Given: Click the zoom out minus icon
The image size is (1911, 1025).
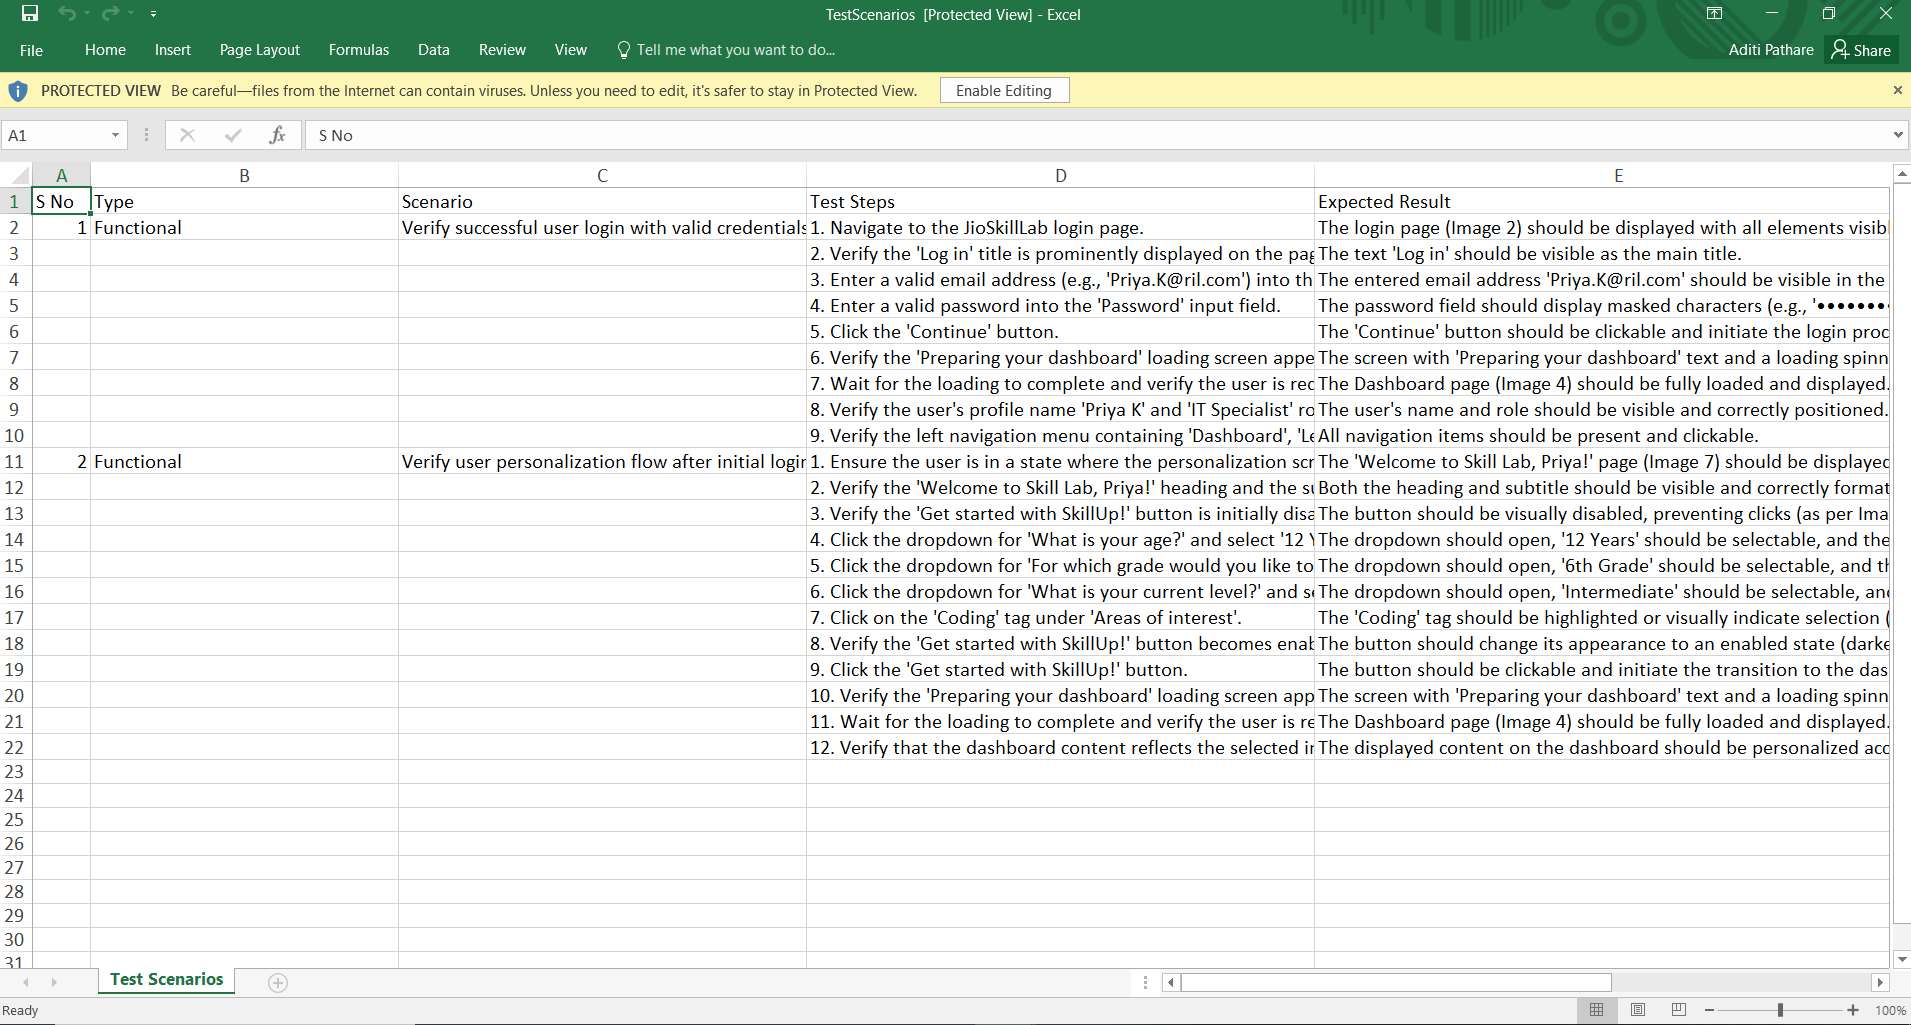Looking at the screenshot, I should point(1710,1010).
